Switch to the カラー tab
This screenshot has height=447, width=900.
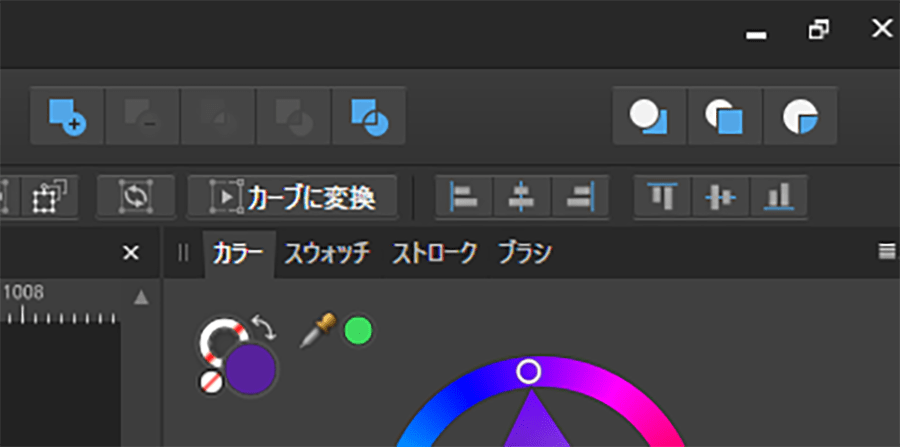239,253
